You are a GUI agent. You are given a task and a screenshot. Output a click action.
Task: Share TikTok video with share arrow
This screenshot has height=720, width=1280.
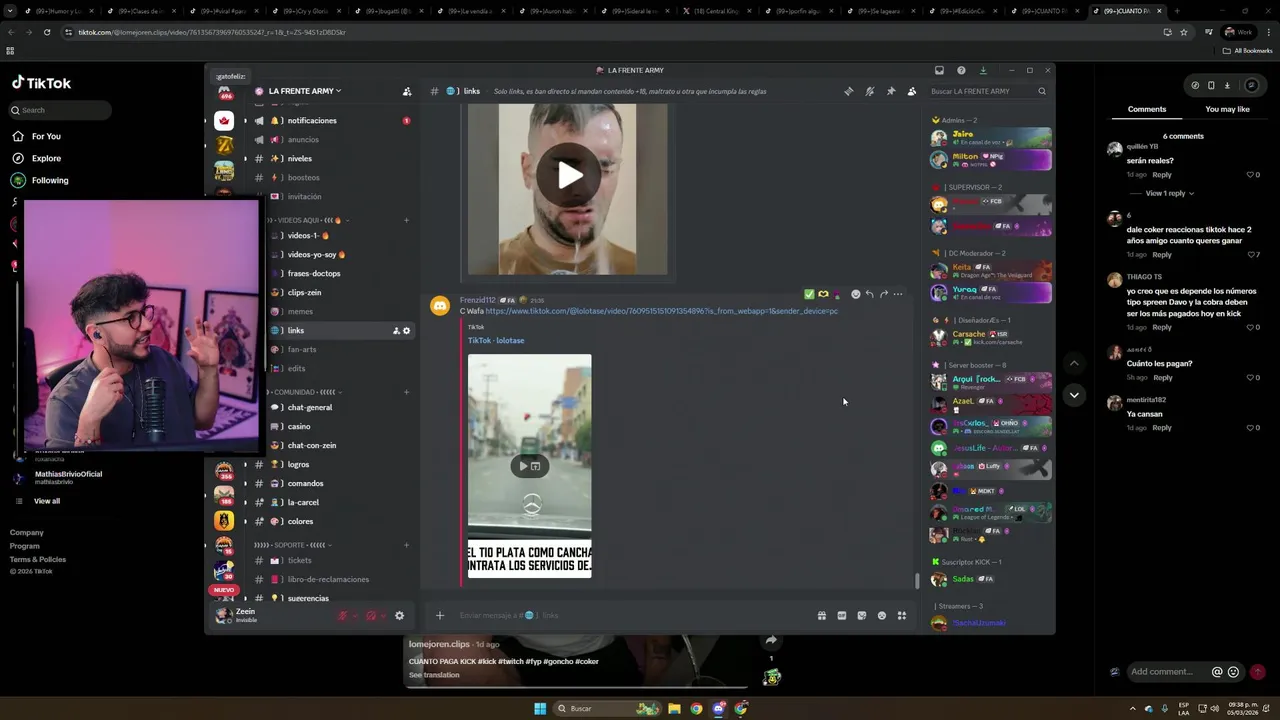(x=771, y=641)
